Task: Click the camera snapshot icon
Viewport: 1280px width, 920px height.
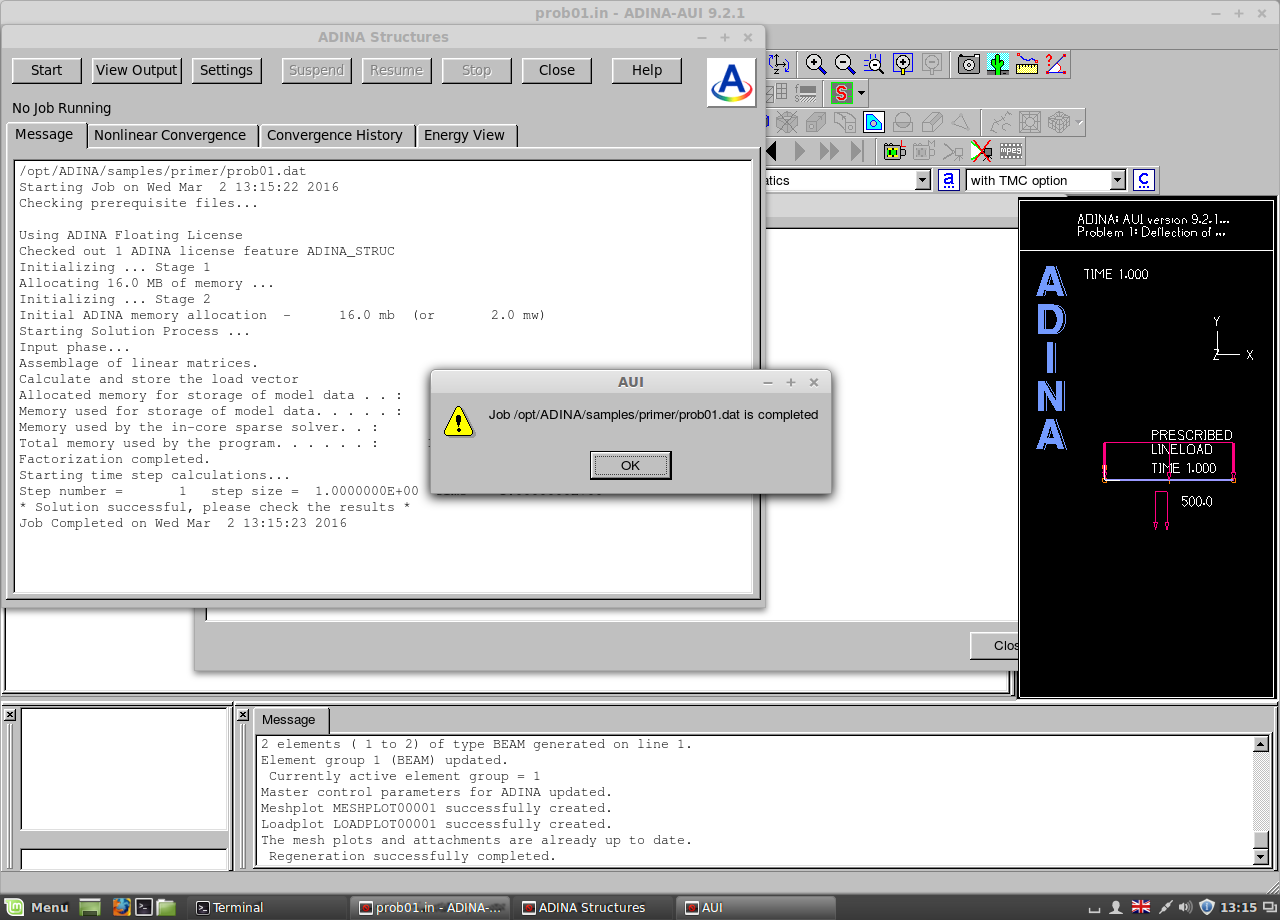Action: 968,65
